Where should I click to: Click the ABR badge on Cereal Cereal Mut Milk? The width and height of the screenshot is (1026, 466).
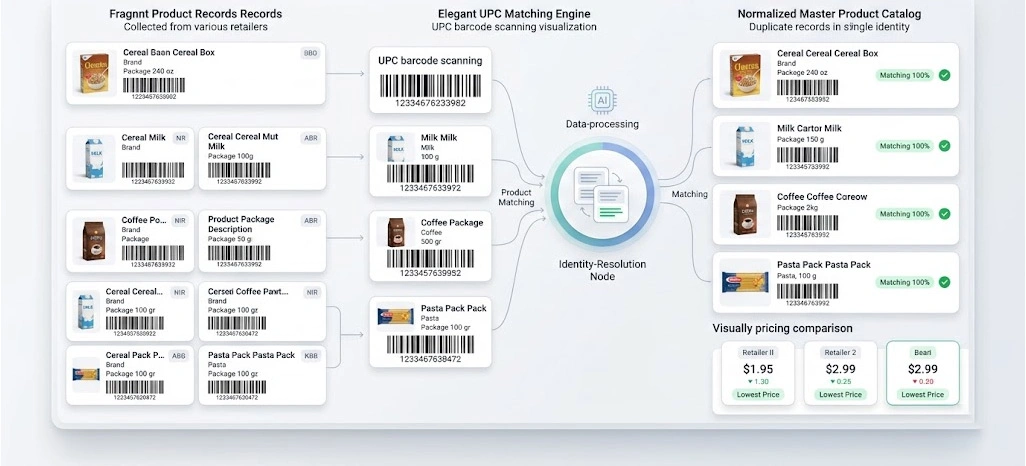(x=310, y=138)
